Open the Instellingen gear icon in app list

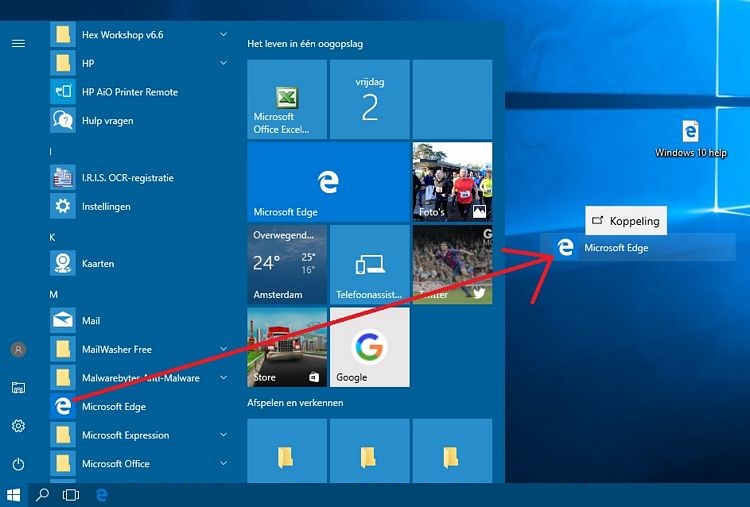click(63, 206)
